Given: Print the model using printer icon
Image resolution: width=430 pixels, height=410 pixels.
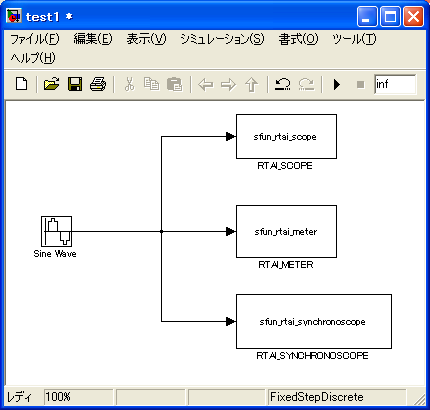Looking at the screenshot, I should (x=98, y=84).
